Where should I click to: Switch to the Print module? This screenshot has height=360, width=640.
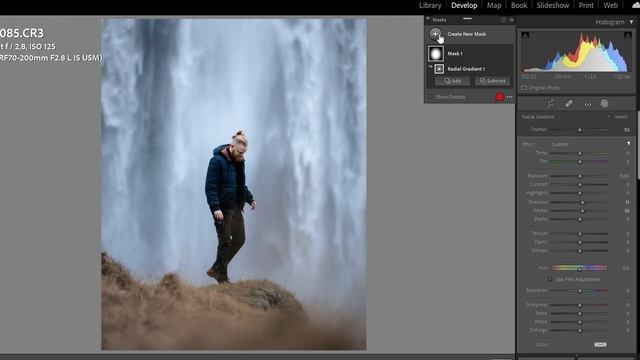pyautogui.click(x=586, y=5)
